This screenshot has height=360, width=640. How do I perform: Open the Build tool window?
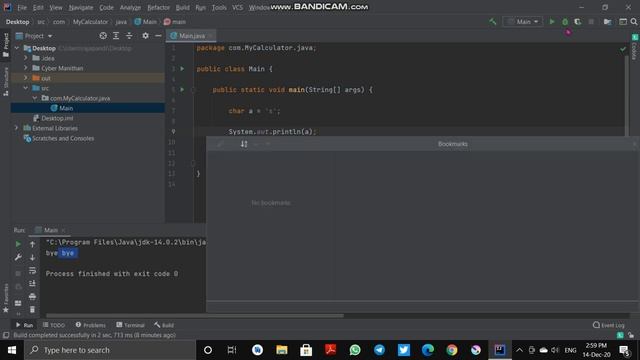tap(164, 325)
